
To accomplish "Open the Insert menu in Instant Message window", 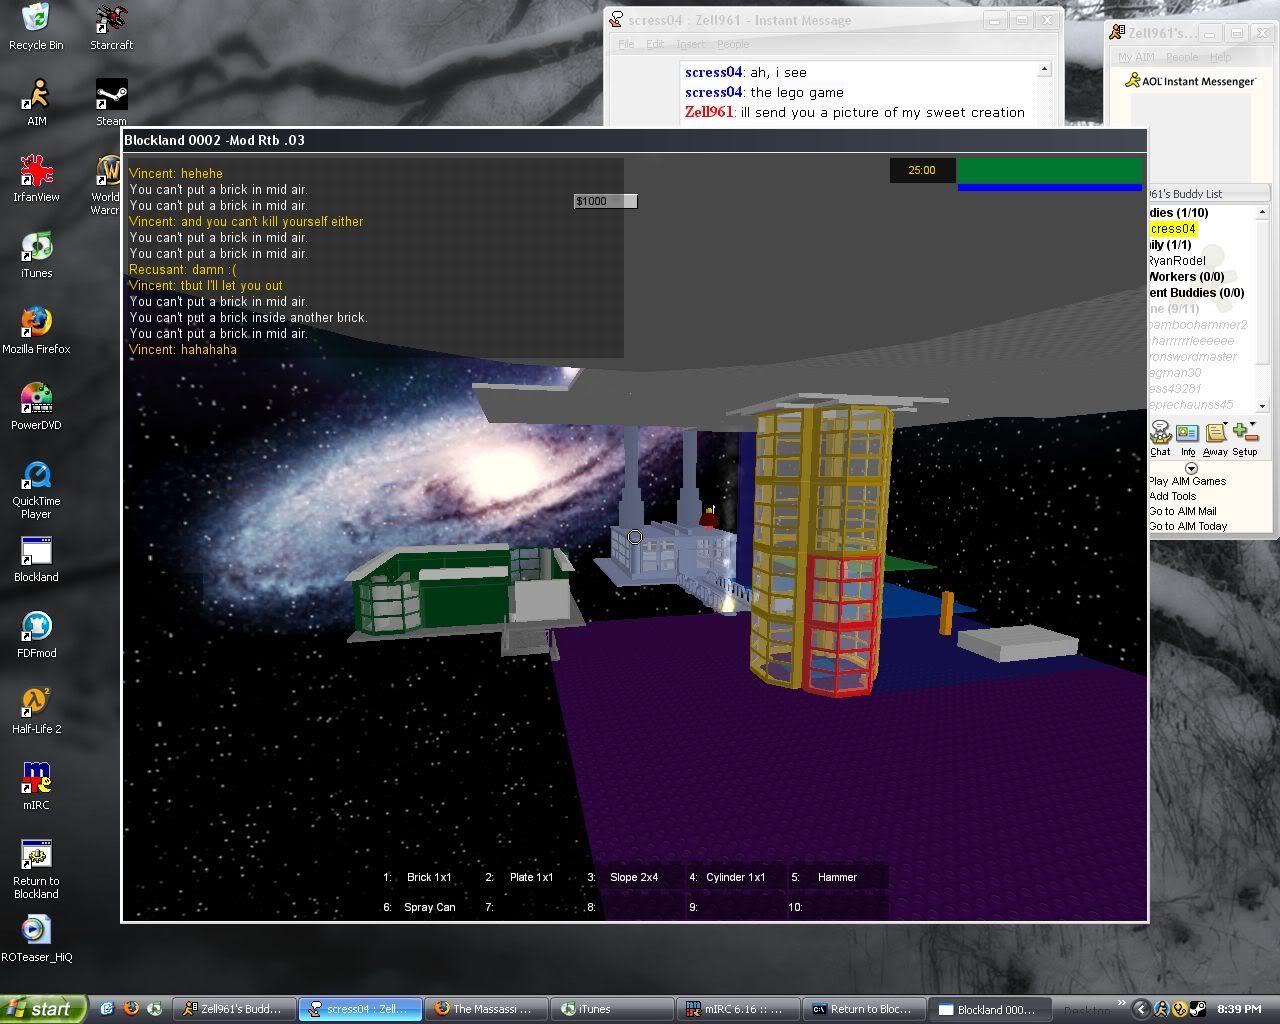I will 690,44.
